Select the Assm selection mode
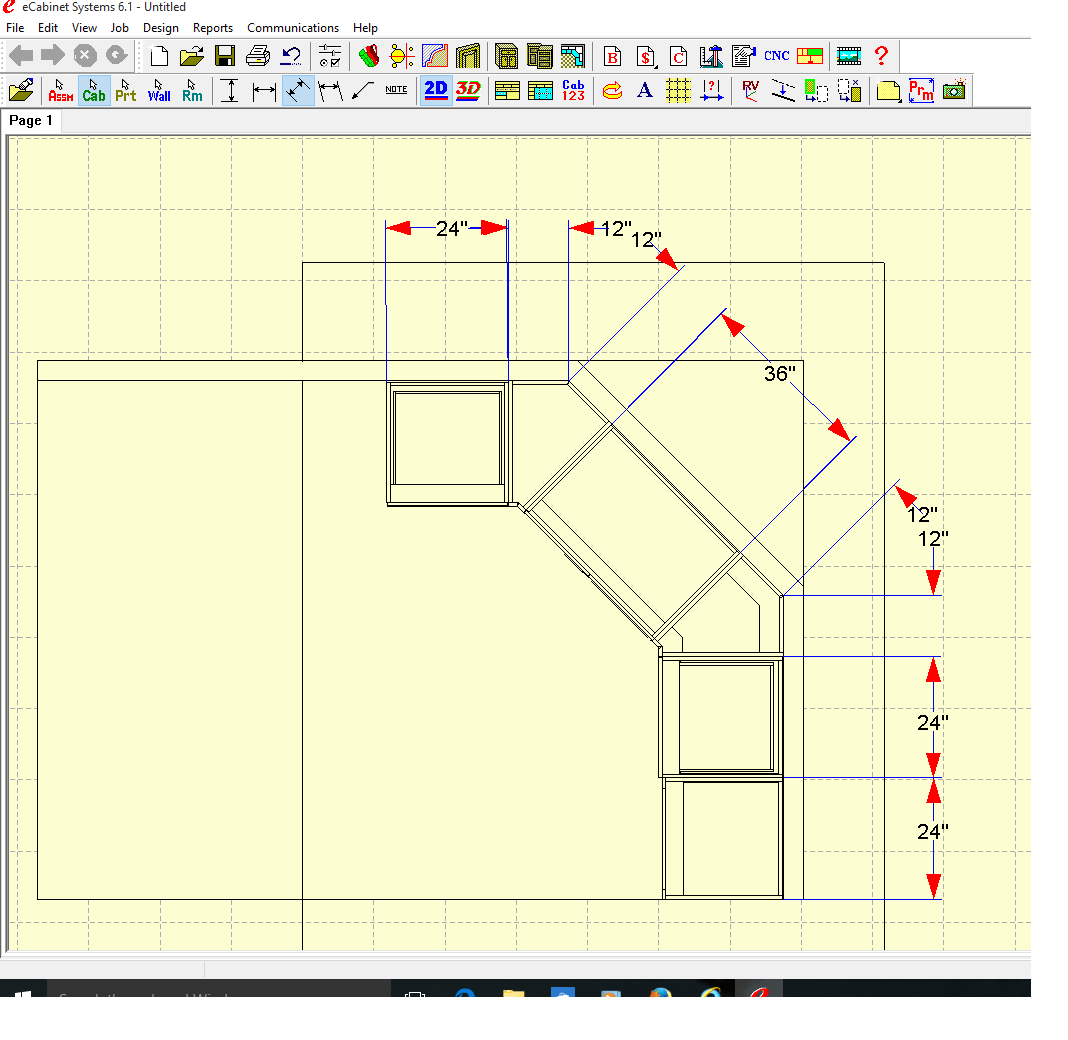This screenshot has height=1040, width=1068. [x=60, y=91]
